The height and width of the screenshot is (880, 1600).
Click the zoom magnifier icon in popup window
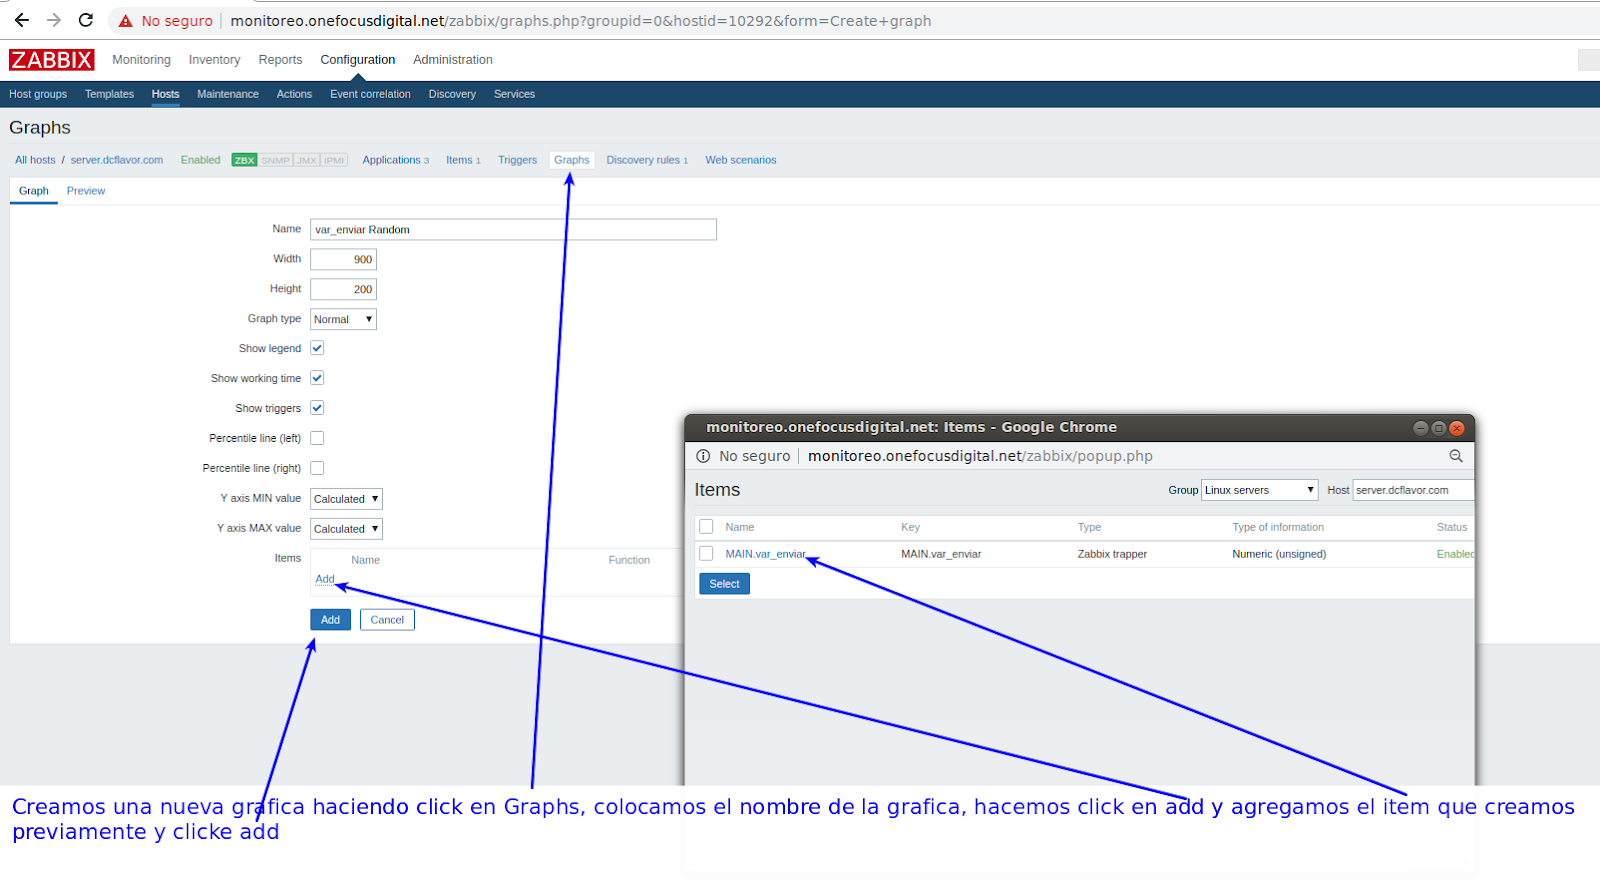coord(1456,456)
